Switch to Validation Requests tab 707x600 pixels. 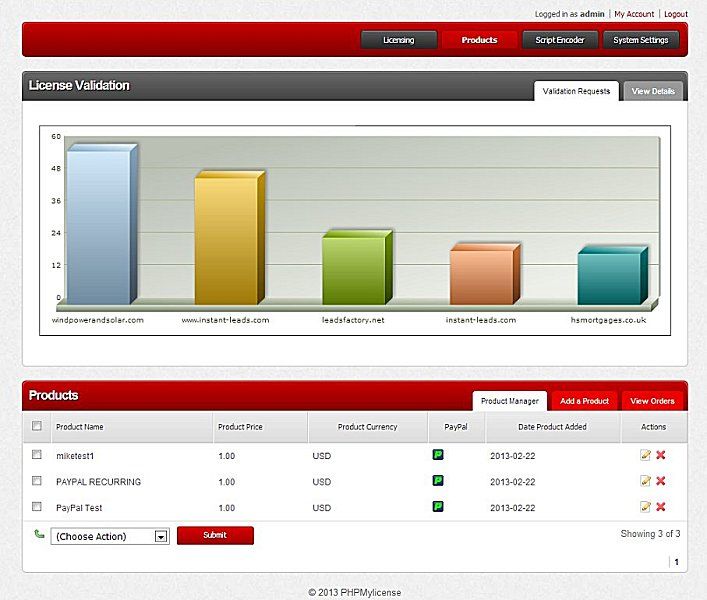click(576, 91)
